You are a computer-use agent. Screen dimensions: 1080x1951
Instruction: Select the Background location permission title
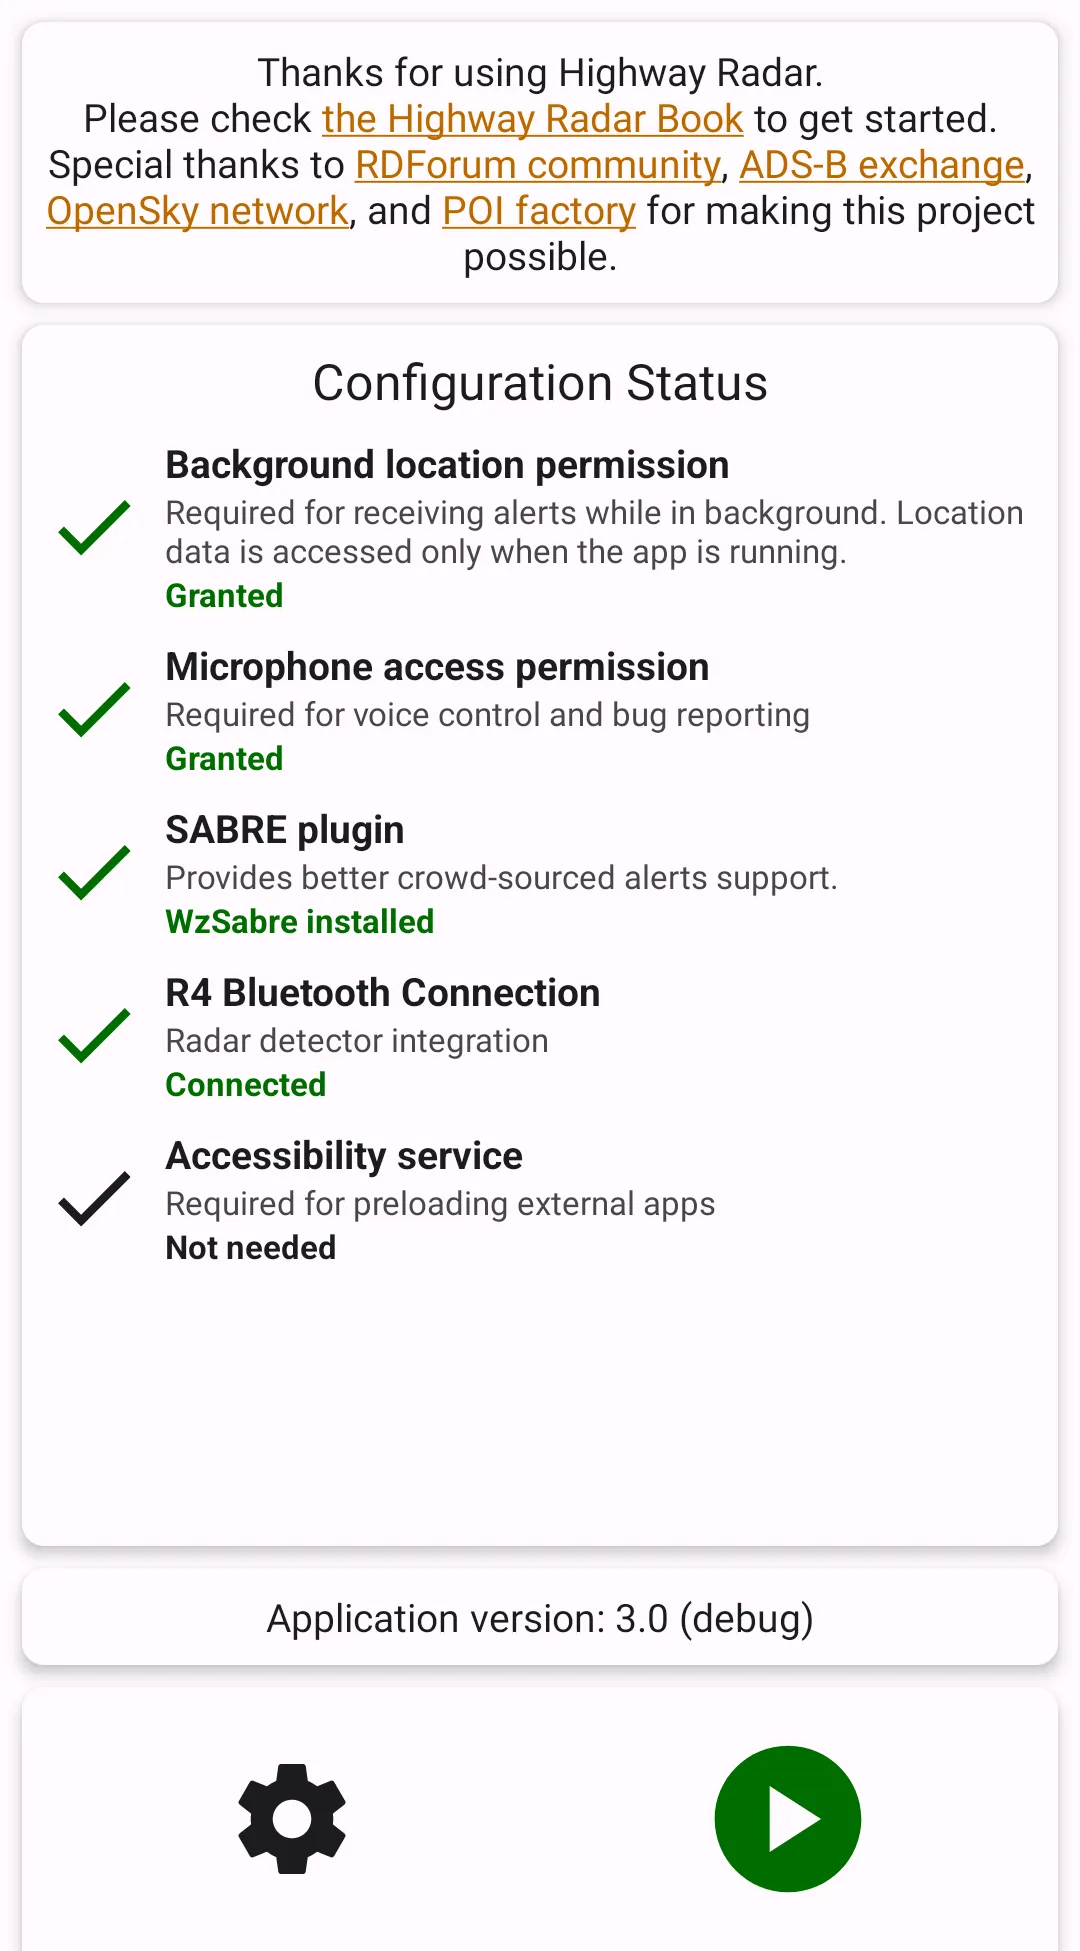(x=447, y=465)
